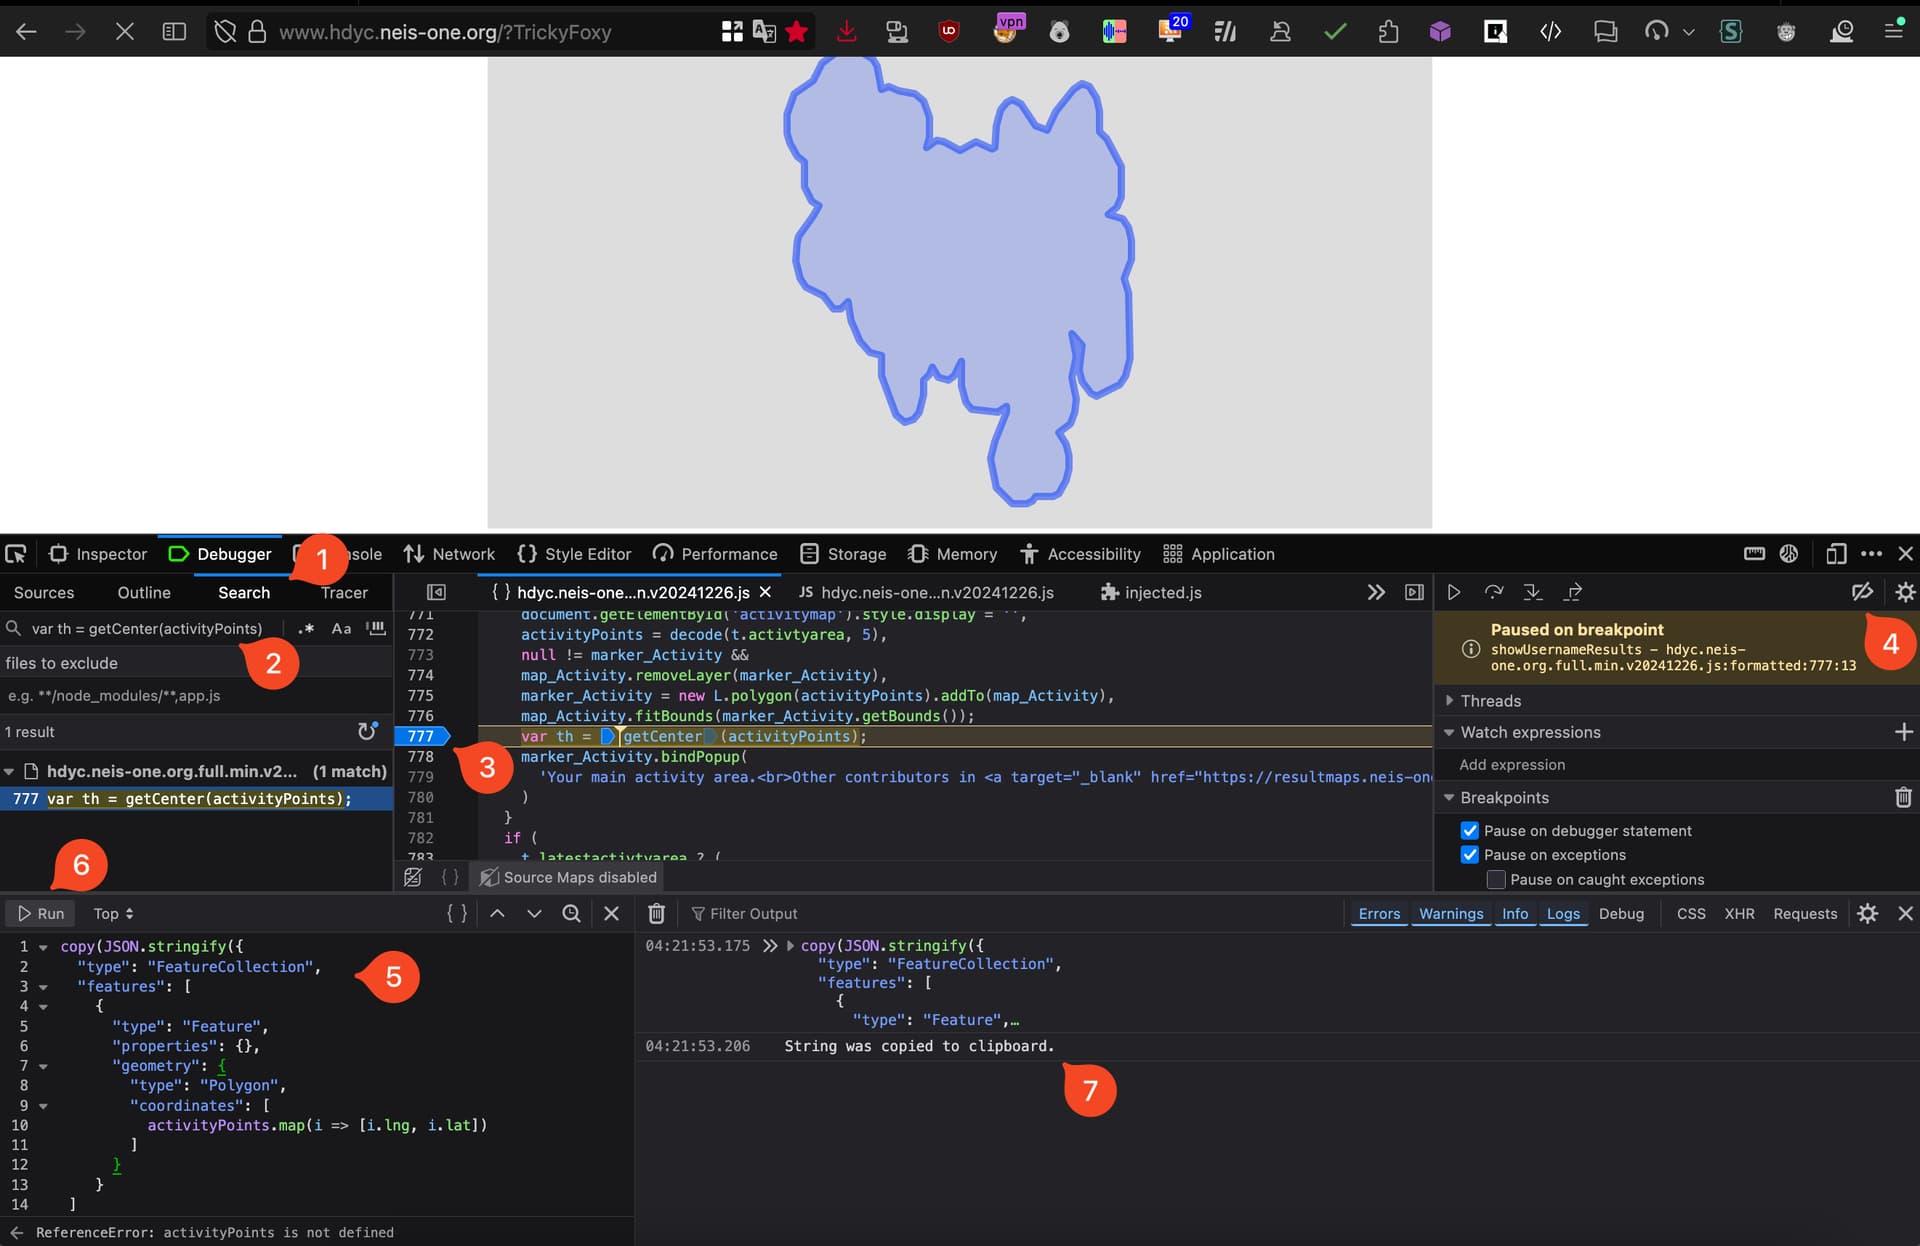Go back to the previous page
Image resolution: width=1920 pixels, height=1246 pixels.
pos(26,32)
